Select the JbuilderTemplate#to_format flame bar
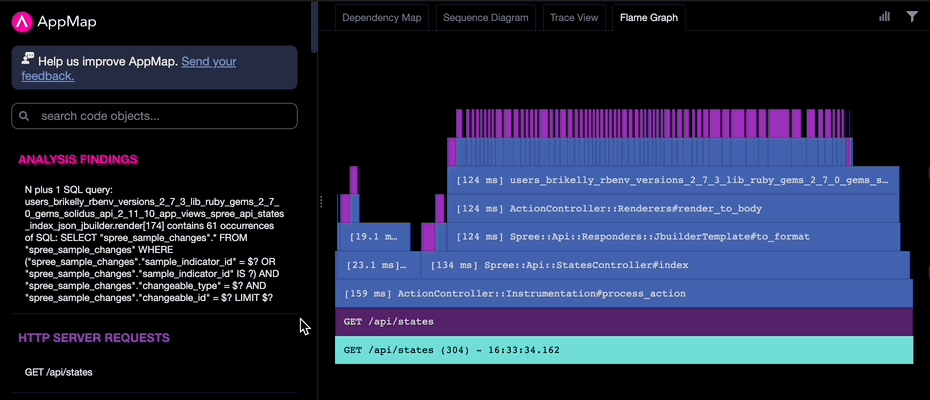 pyautogui.click(x=673, y=236)
